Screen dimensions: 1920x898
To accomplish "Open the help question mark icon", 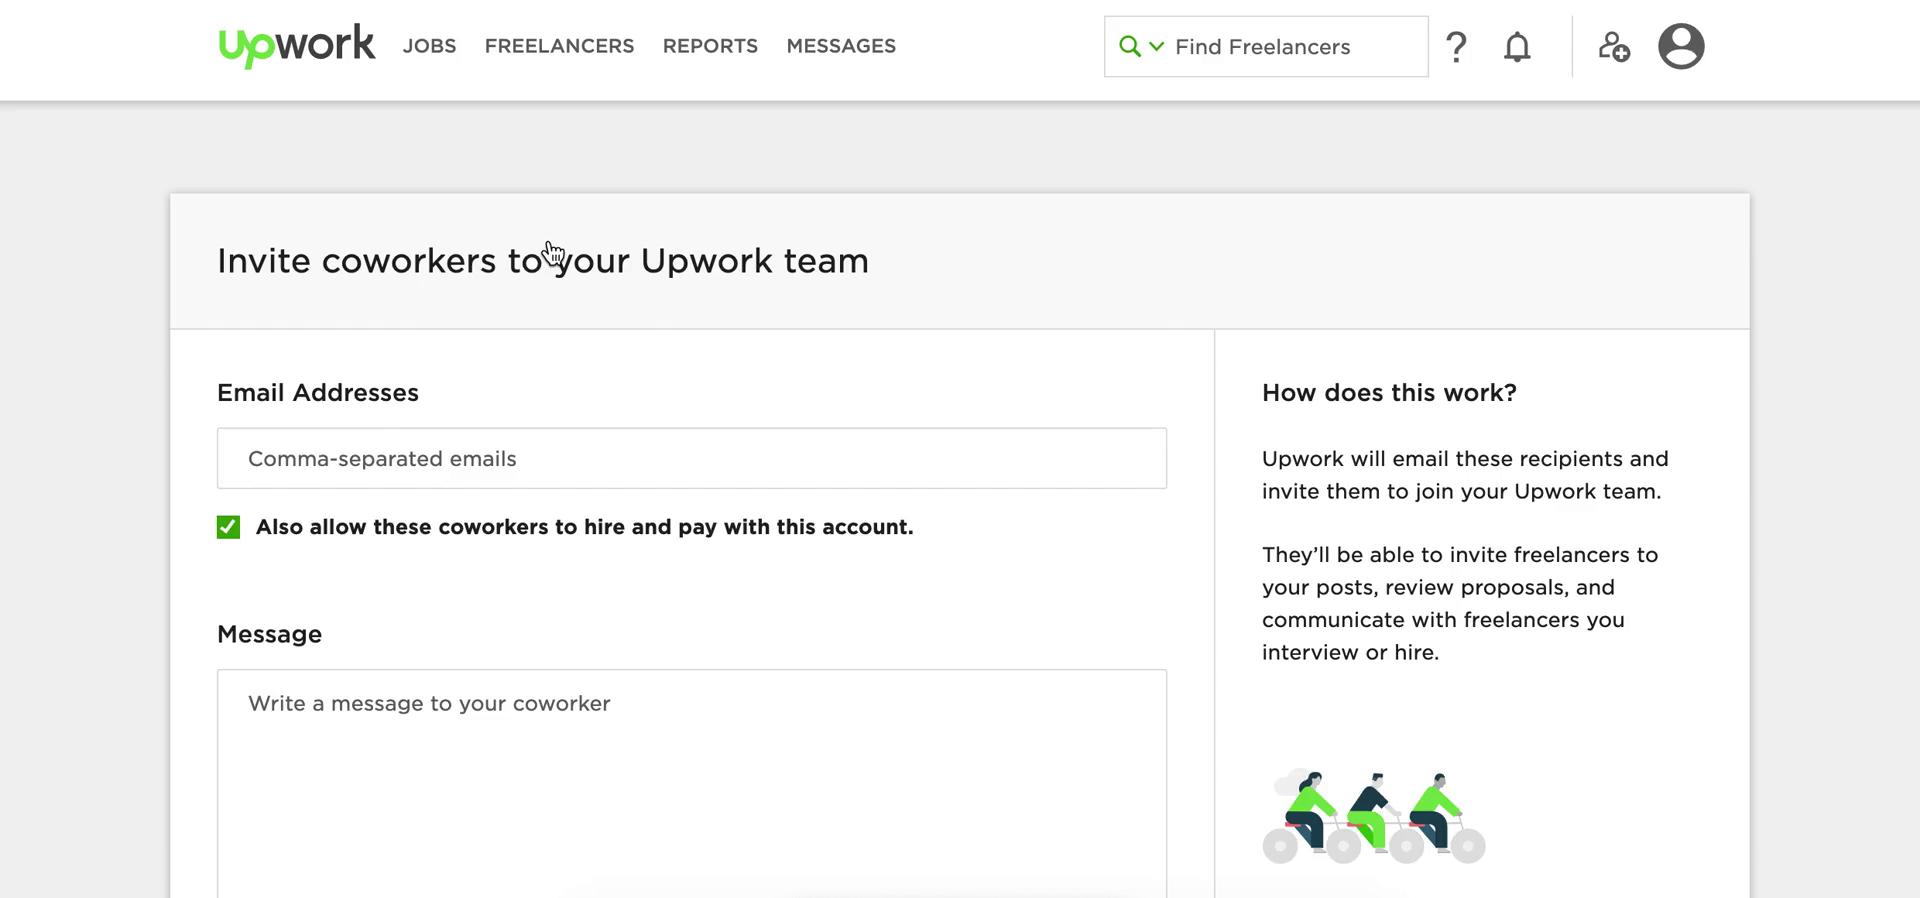I will point(1456,47).
